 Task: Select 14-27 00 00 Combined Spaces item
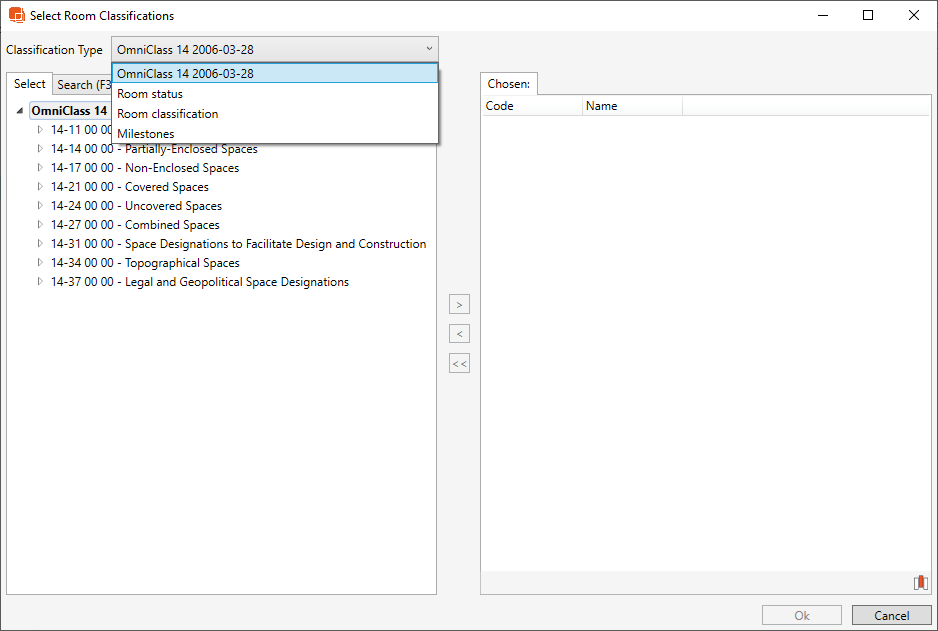[135, 225]
